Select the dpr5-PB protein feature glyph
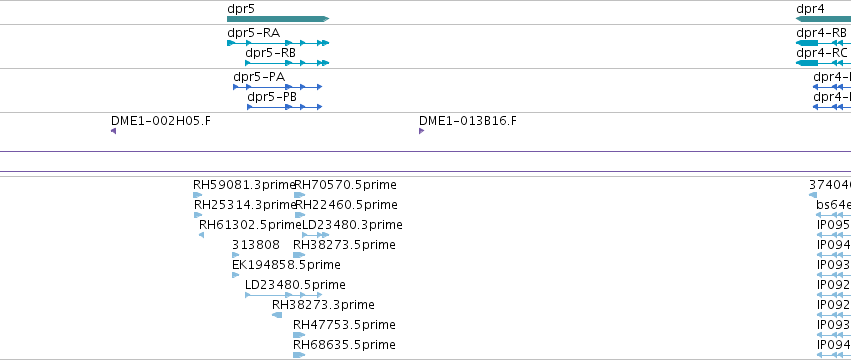Viewport: 851px width, 360px height. [x=284, y=107]
